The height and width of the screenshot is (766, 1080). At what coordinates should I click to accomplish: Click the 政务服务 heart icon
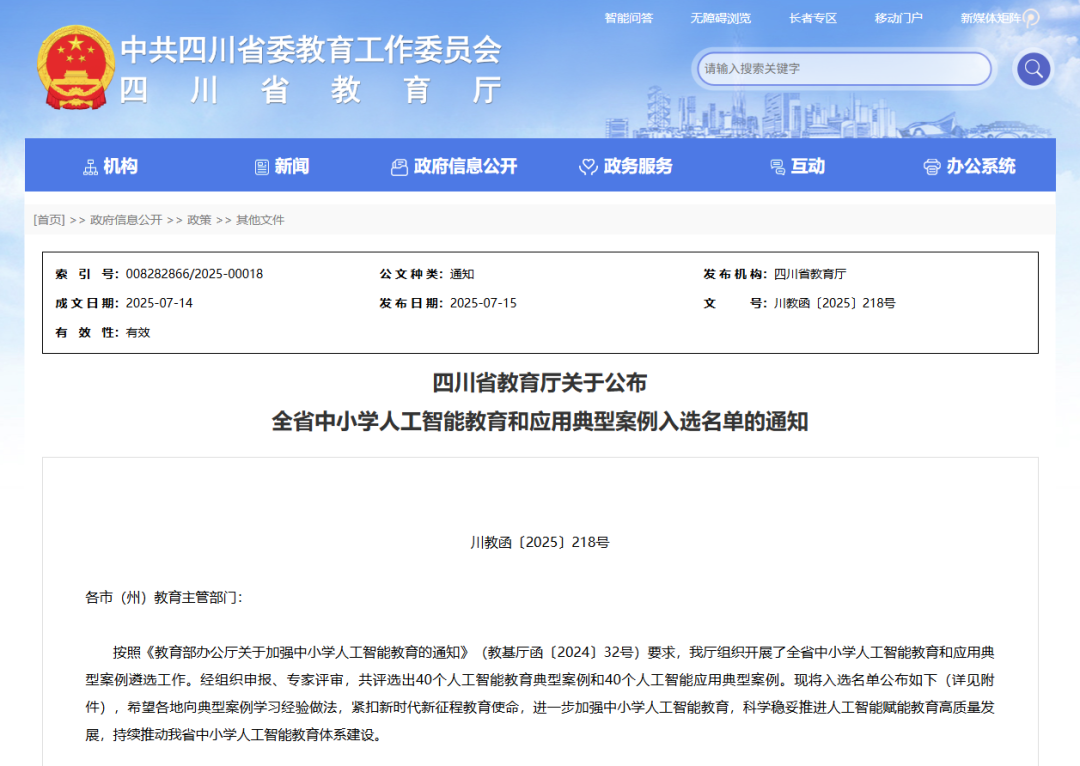point(588,167)
